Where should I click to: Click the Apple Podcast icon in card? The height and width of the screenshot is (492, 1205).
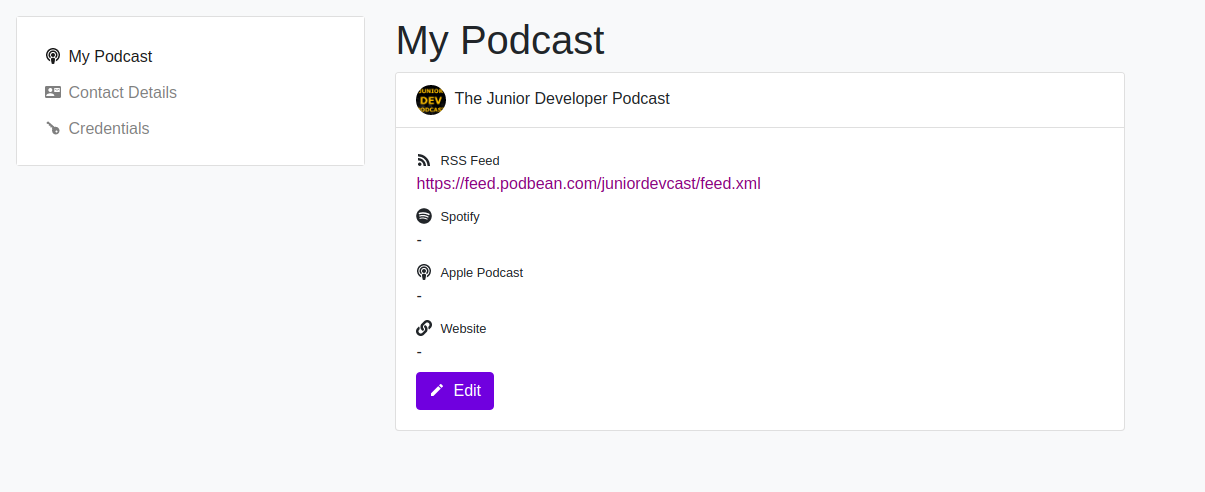click(x=424, y=272)
